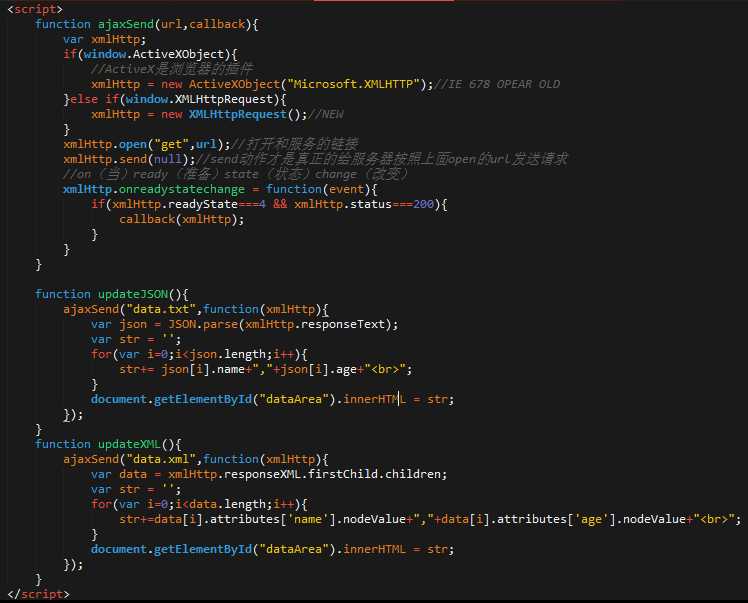The image size is (748, 603).
Task: Click "window.XMLHttpRequest" in the else-if condition
Action: coord(199,99)
